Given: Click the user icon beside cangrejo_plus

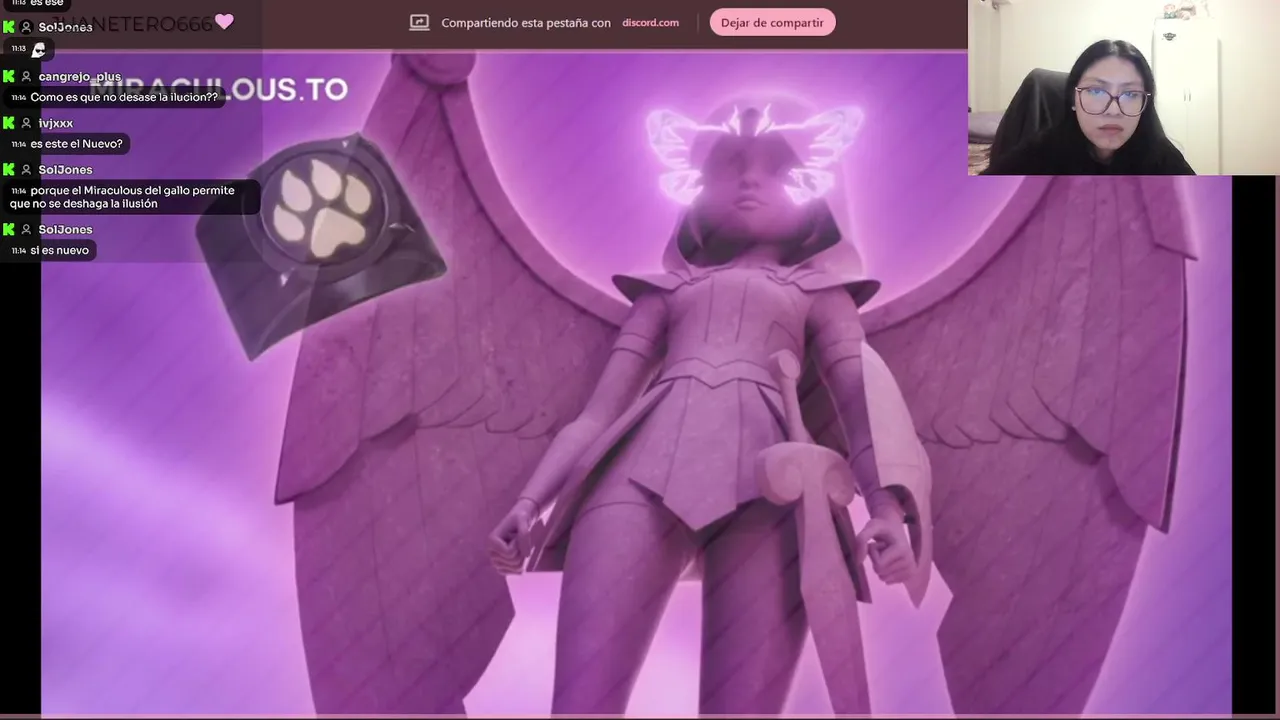Looking at the screenshot, I should (26, 77).
